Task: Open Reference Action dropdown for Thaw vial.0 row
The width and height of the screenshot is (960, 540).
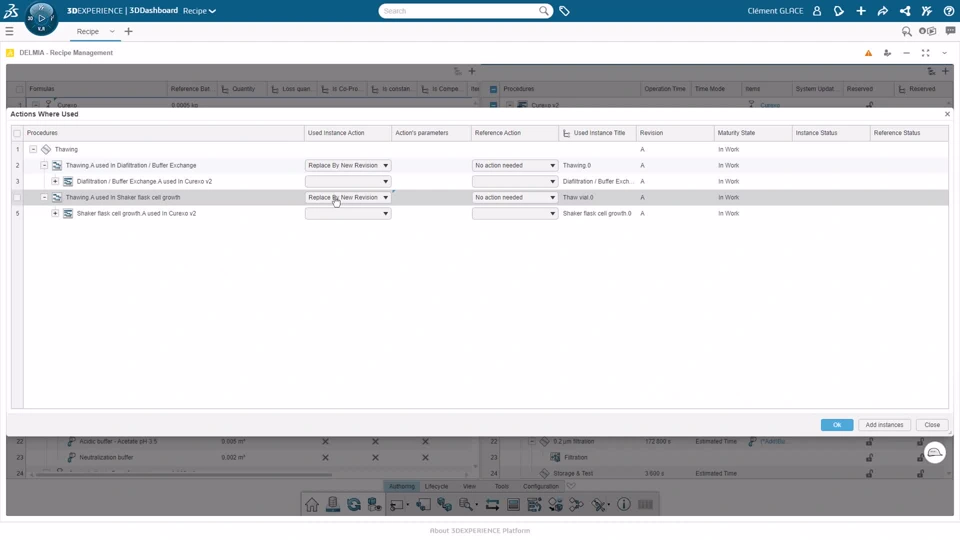Action: pos(514,197)
